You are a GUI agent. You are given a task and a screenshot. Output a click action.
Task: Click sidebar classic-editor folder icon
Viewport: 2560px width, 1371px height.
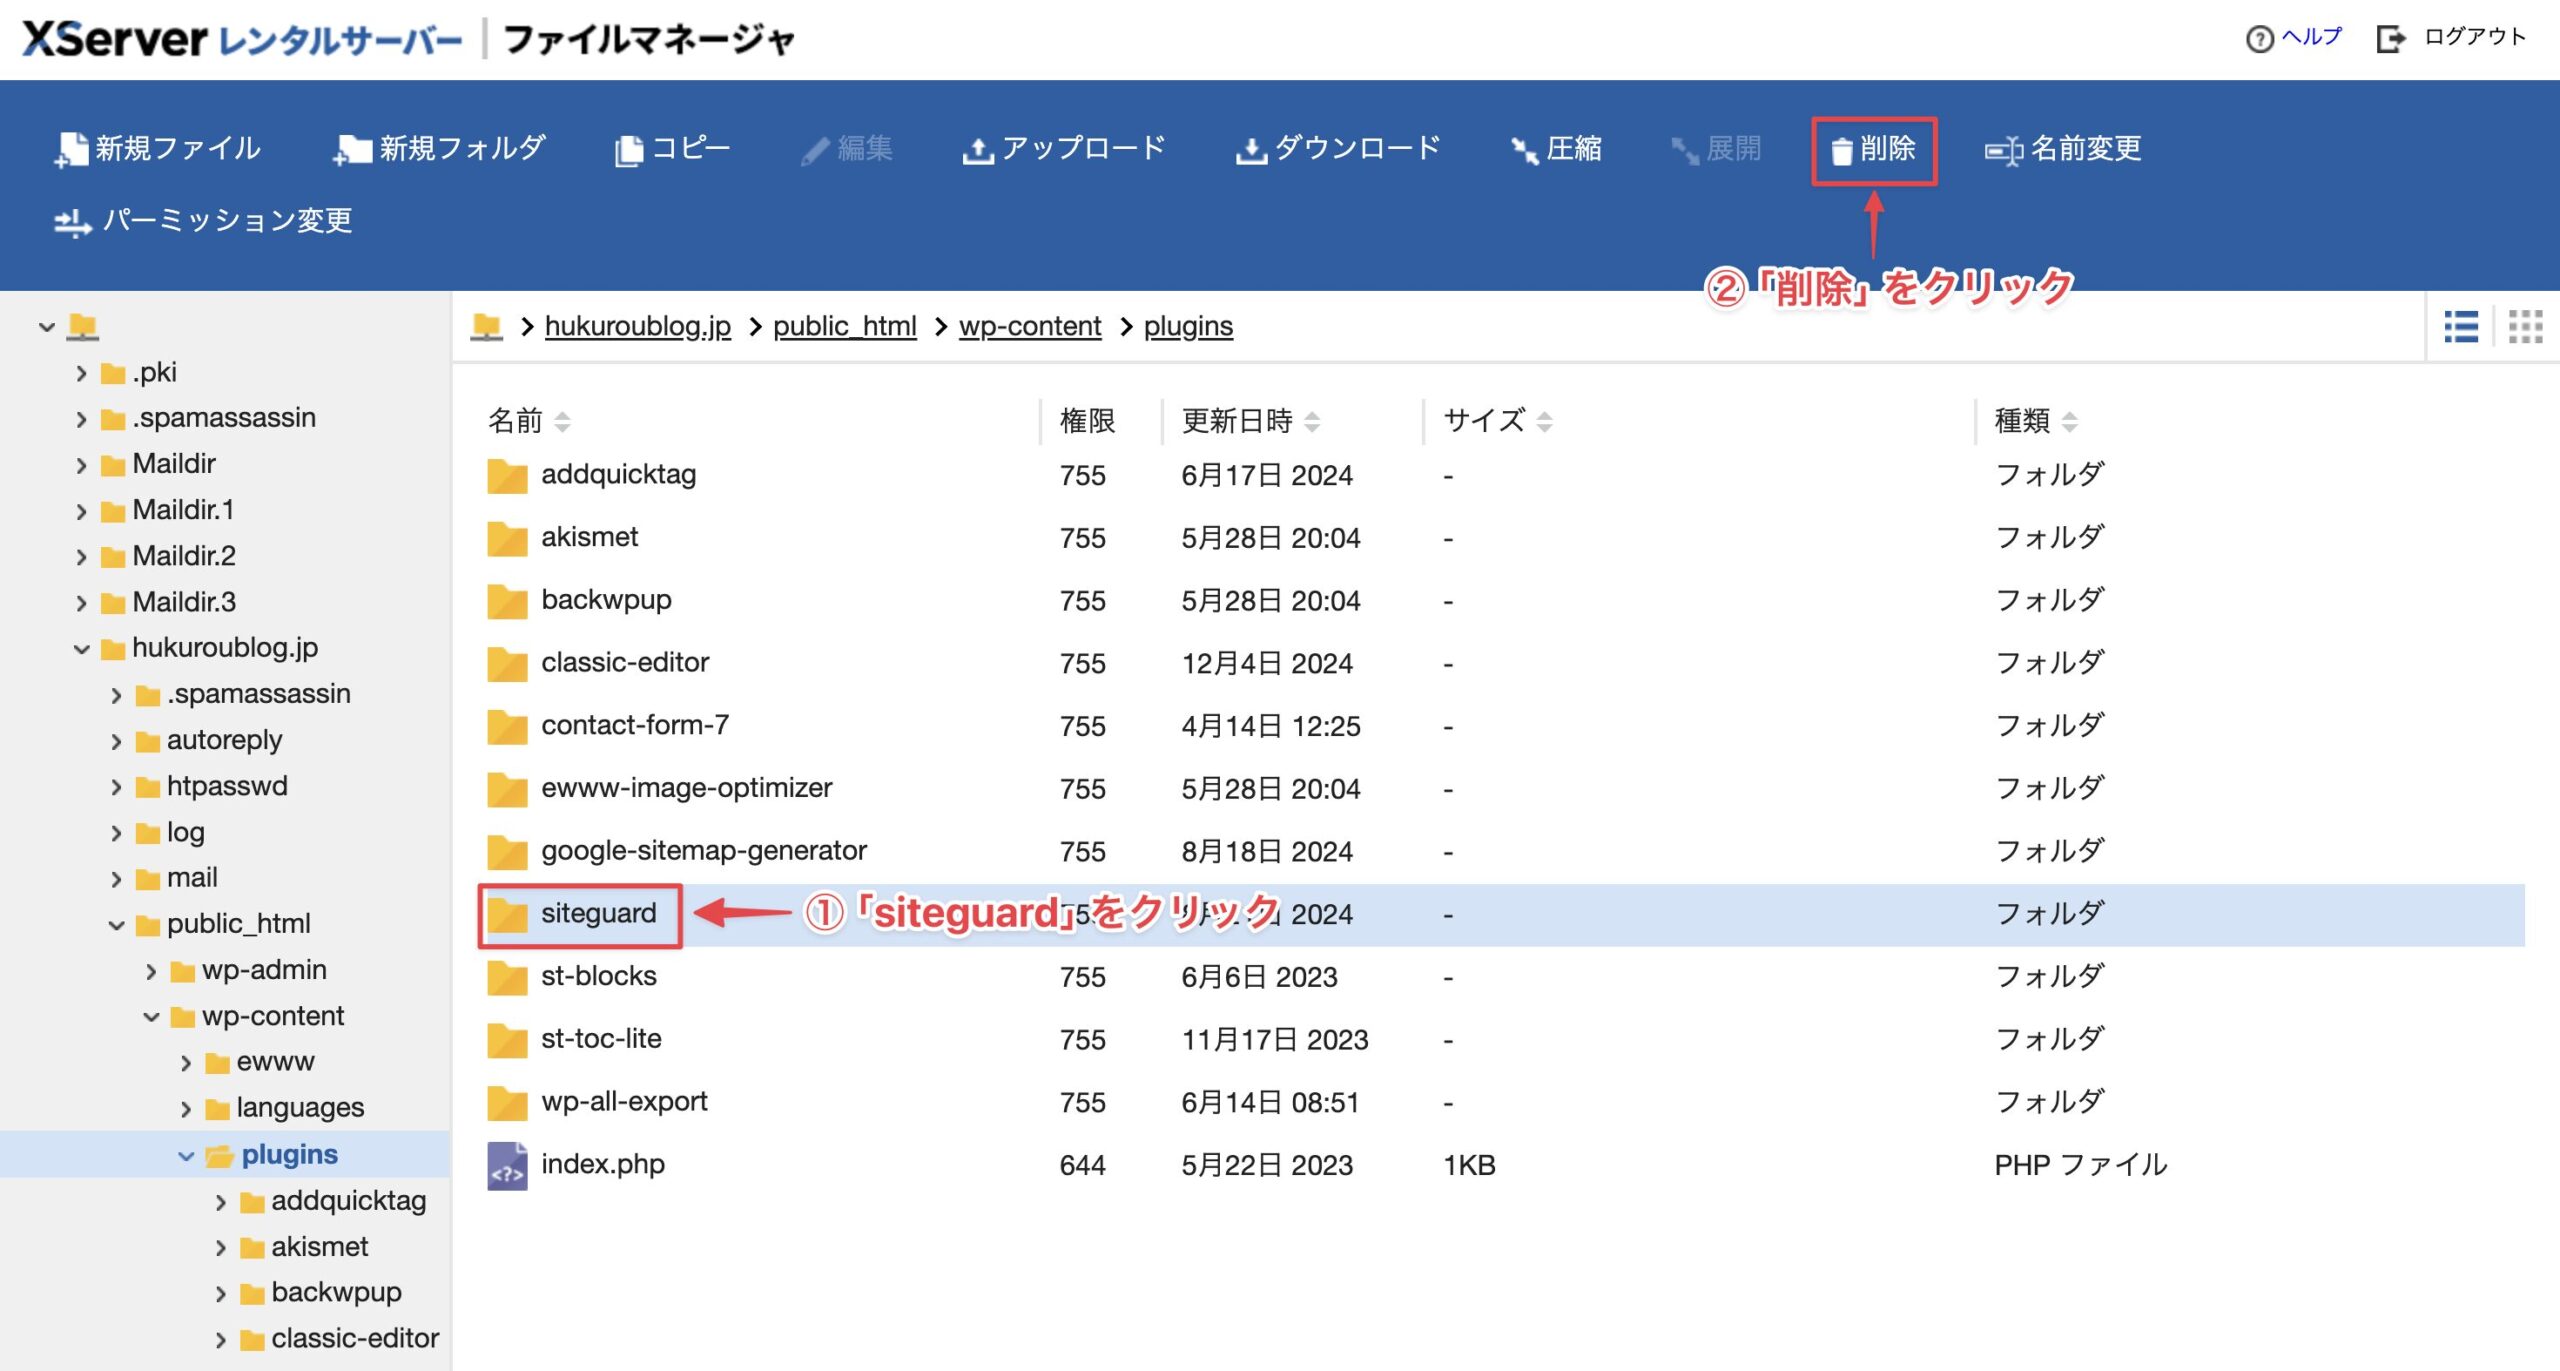252,1340
